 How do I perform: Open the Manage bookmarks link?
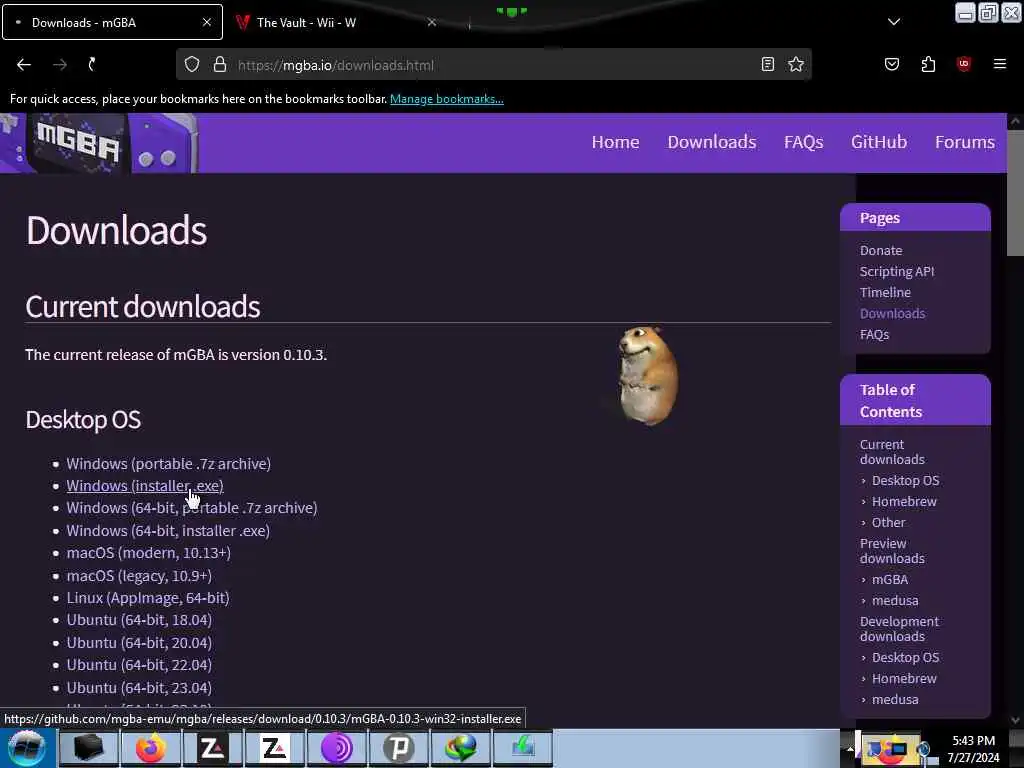[x=447, y=99]
